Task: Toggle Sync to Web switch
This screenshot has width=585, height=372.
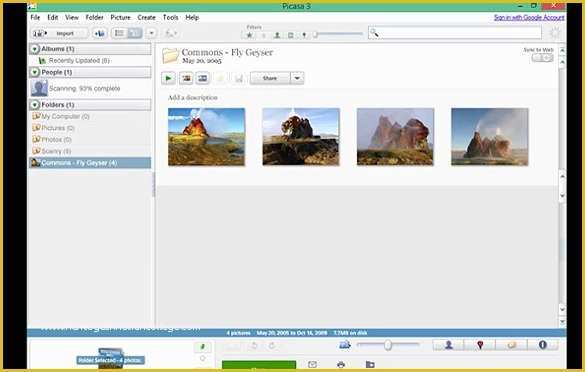Action: pos(542,58)
